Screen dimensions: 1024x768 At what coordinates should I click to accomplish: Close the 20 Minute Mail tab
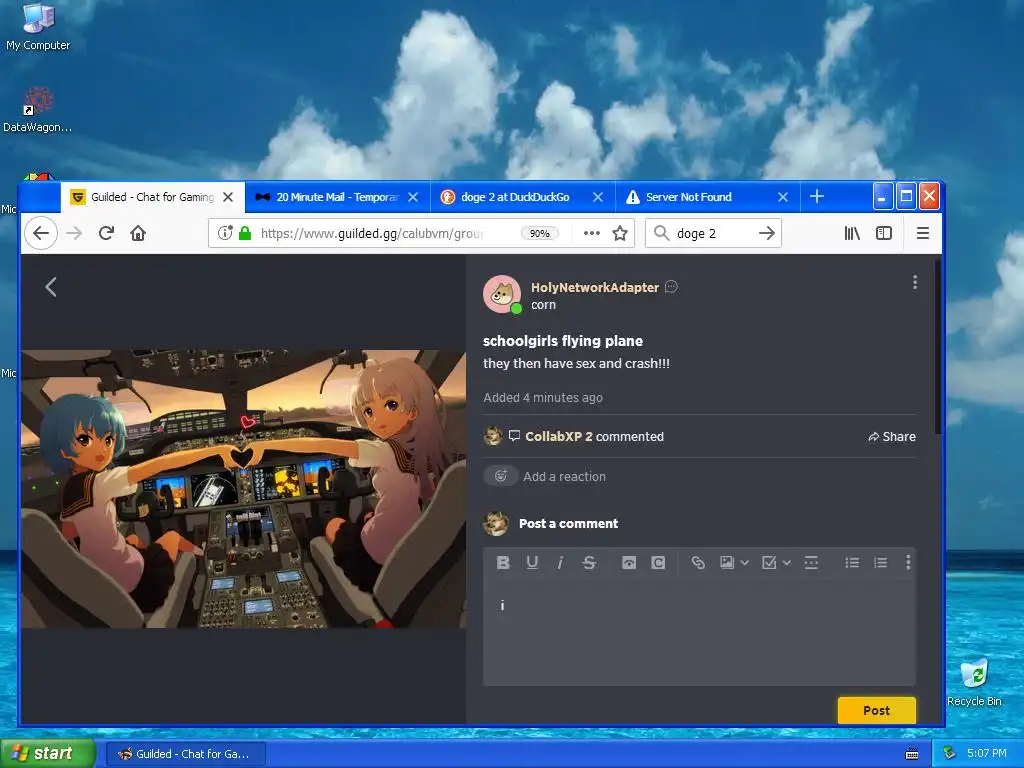pyautogui.click(x=413, y=197)
